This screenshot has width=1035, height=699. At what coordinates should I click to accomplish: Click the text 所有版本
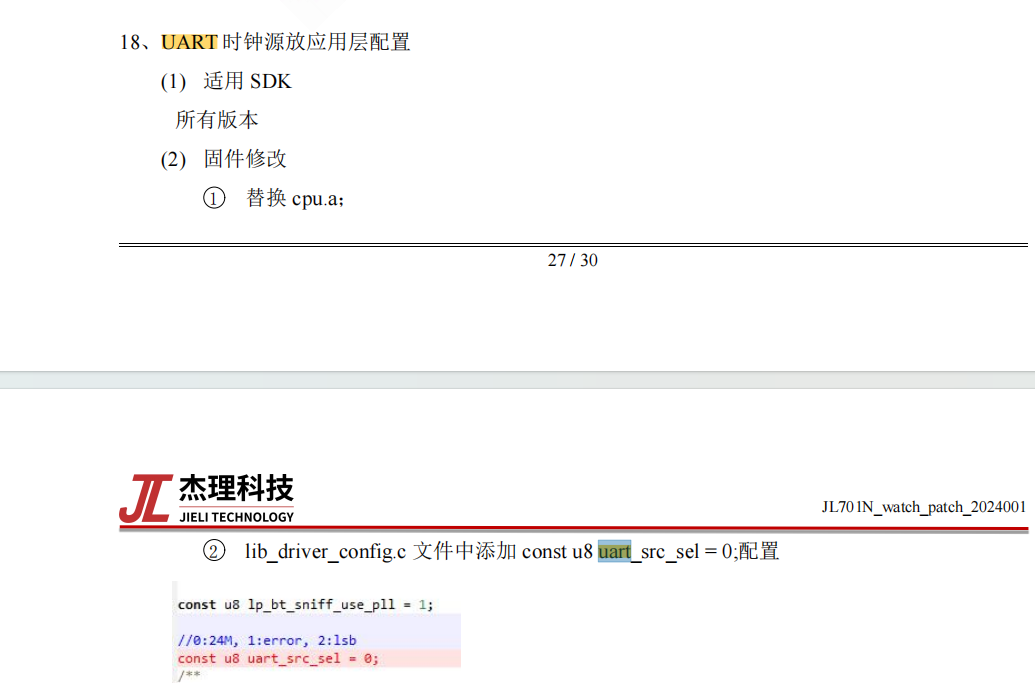coord(217,120)
